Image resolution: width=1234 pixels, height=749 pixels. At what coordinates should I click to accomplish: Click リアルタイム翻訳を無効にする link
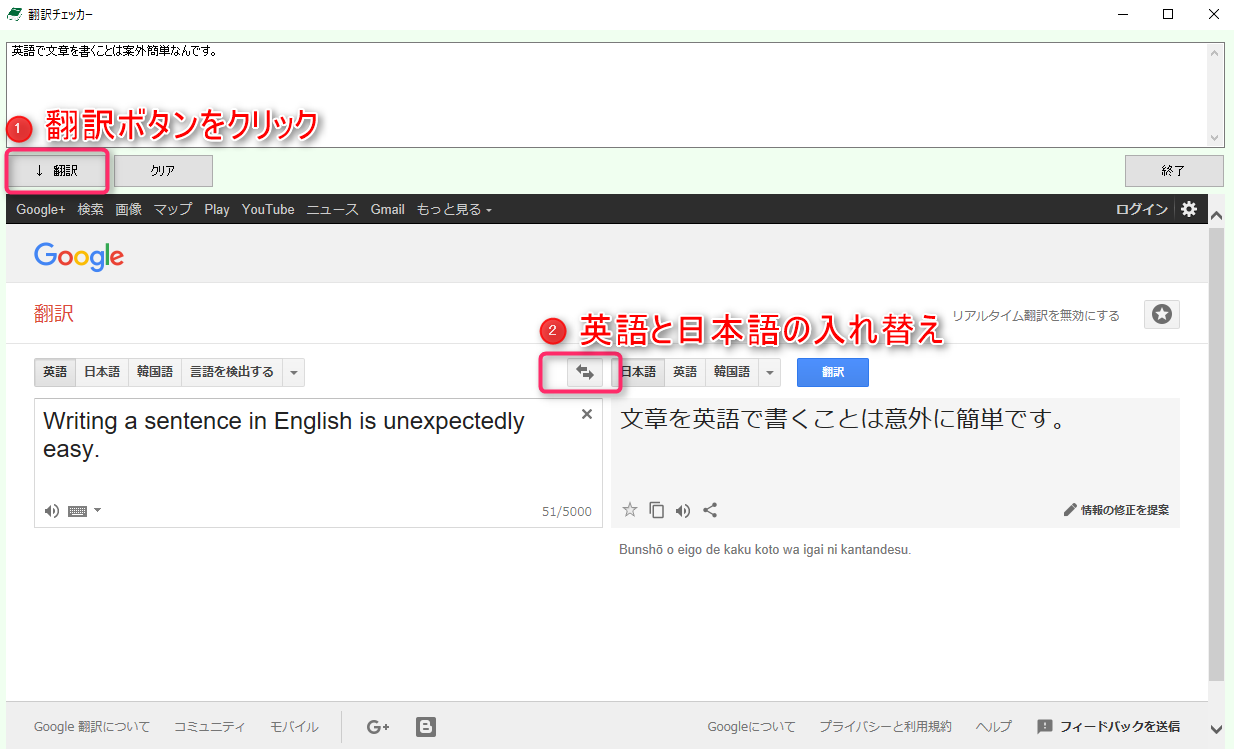pos(1036,315)
